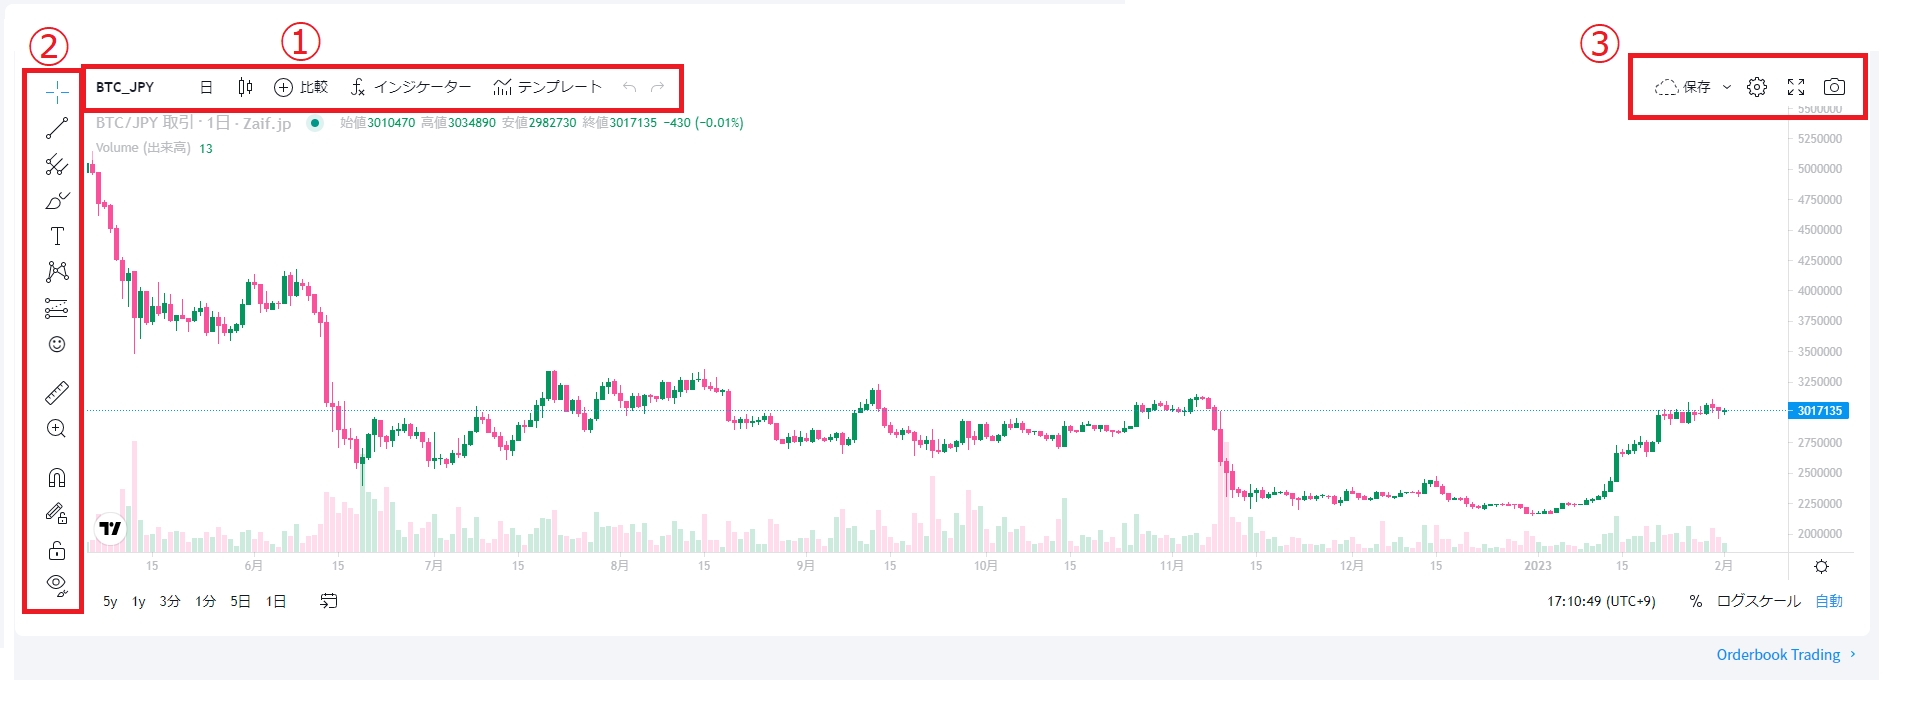This screenshot has height=726, width=1911.
Task: Open the candlestick chart type dropdown
Action: [245, 87]
